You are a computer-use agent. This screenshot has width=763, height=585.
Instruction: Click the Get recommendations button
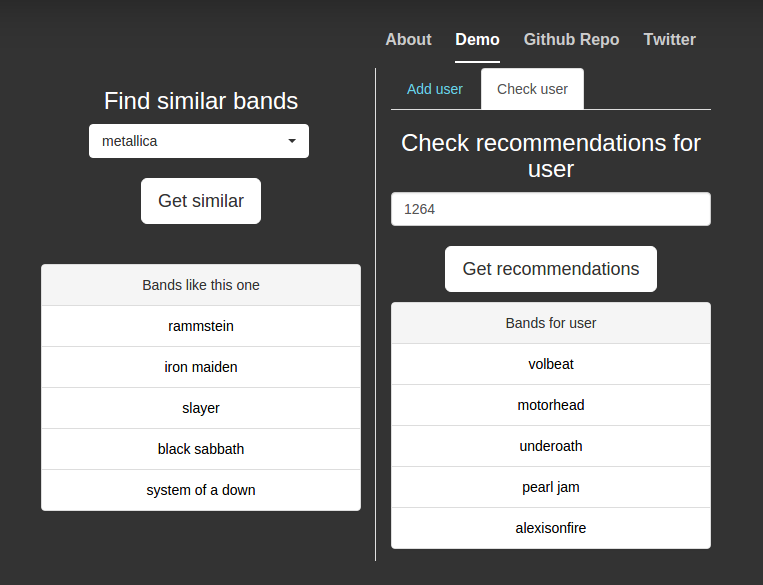[x=550, y=269]
